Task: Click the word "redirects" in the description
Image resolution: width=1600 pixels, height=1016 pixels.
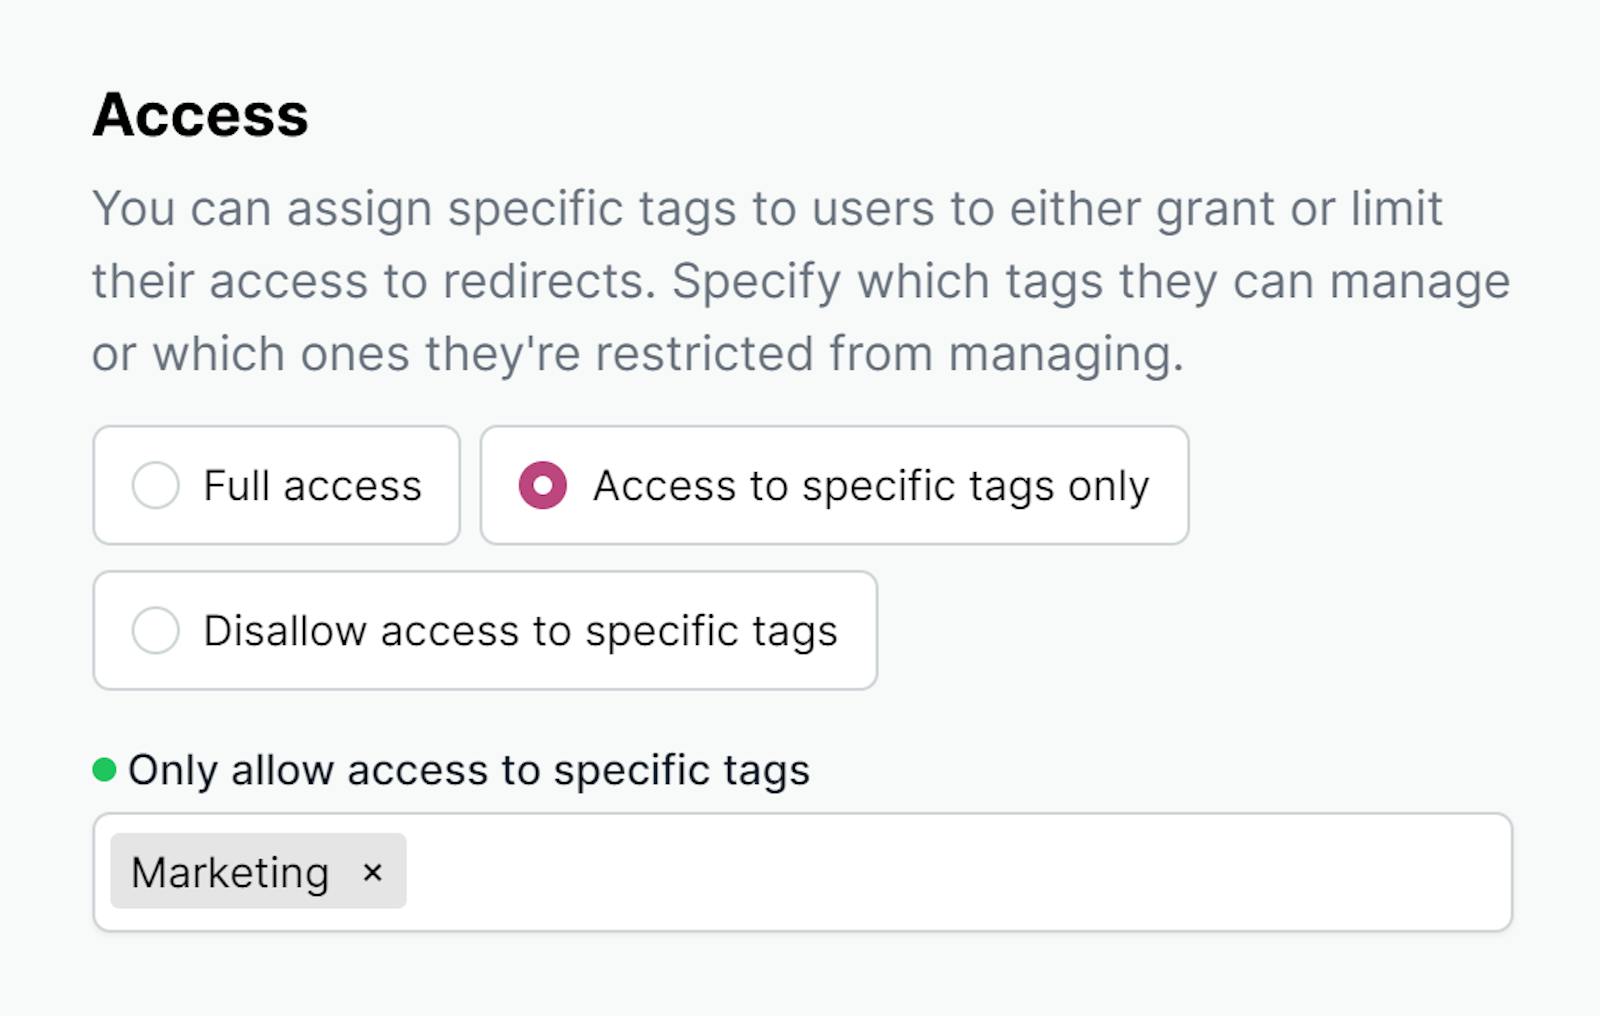Action: [x=548, y=281]
